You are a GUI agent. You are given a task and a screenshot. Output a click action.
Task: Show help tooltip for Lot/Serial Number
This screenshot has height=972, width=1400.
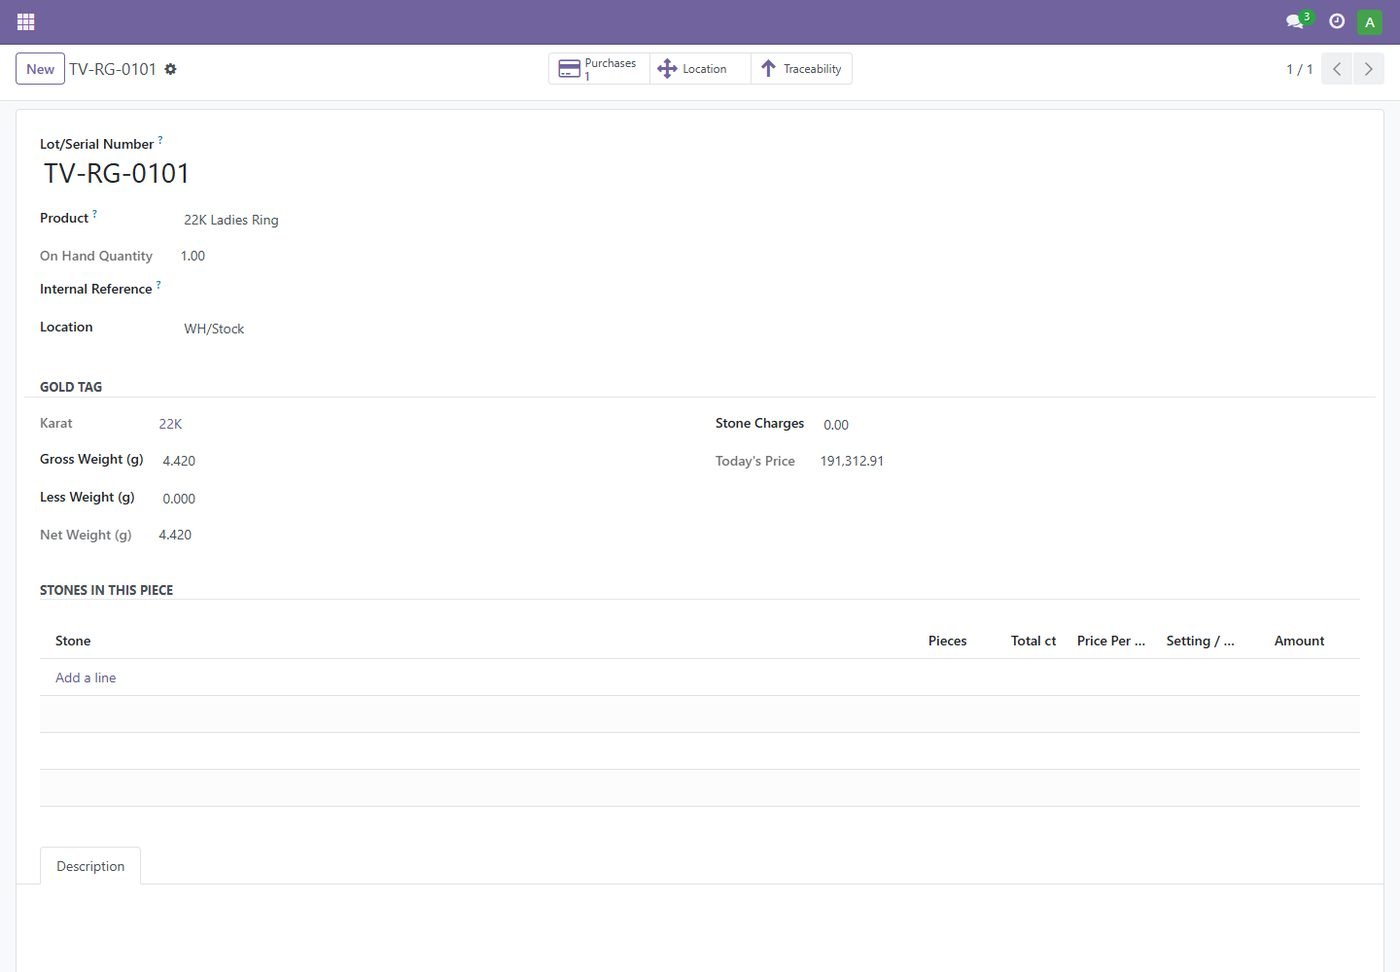point(160,140)
